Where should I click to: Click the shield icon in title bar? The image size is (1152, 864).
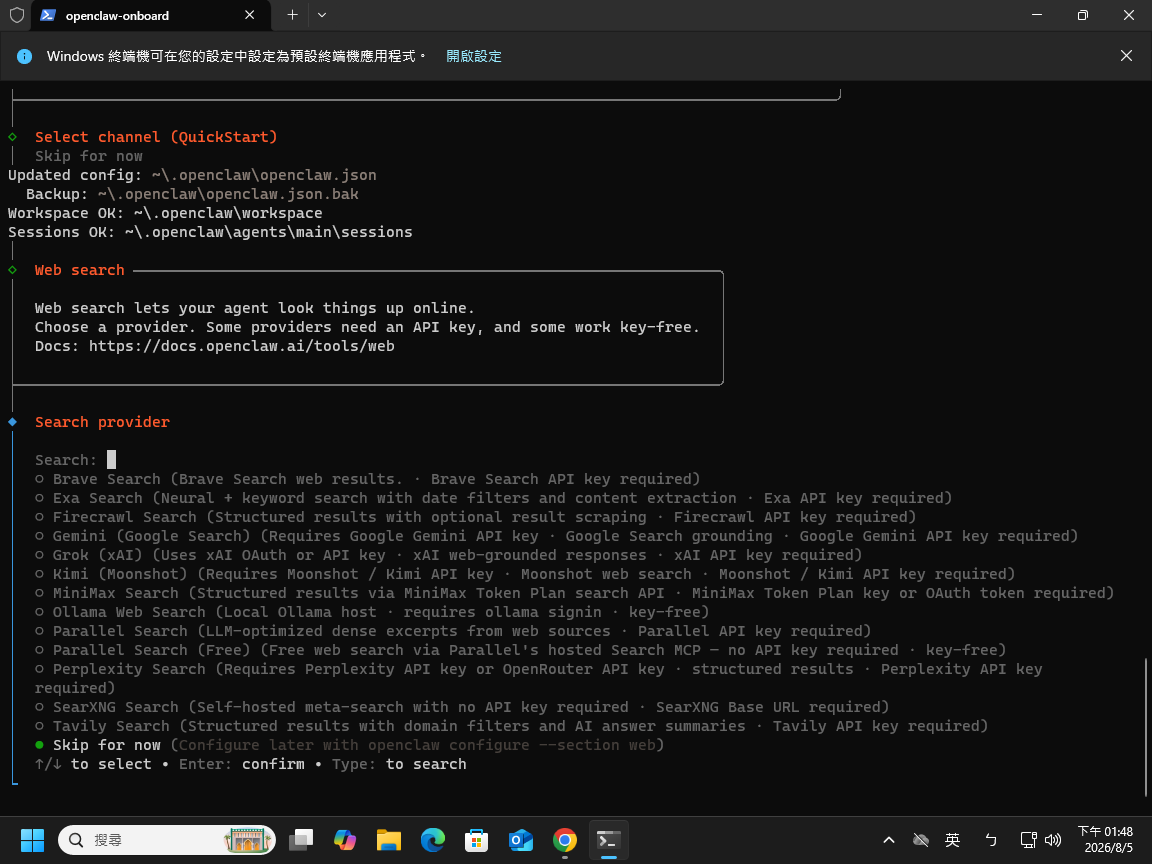16,15
